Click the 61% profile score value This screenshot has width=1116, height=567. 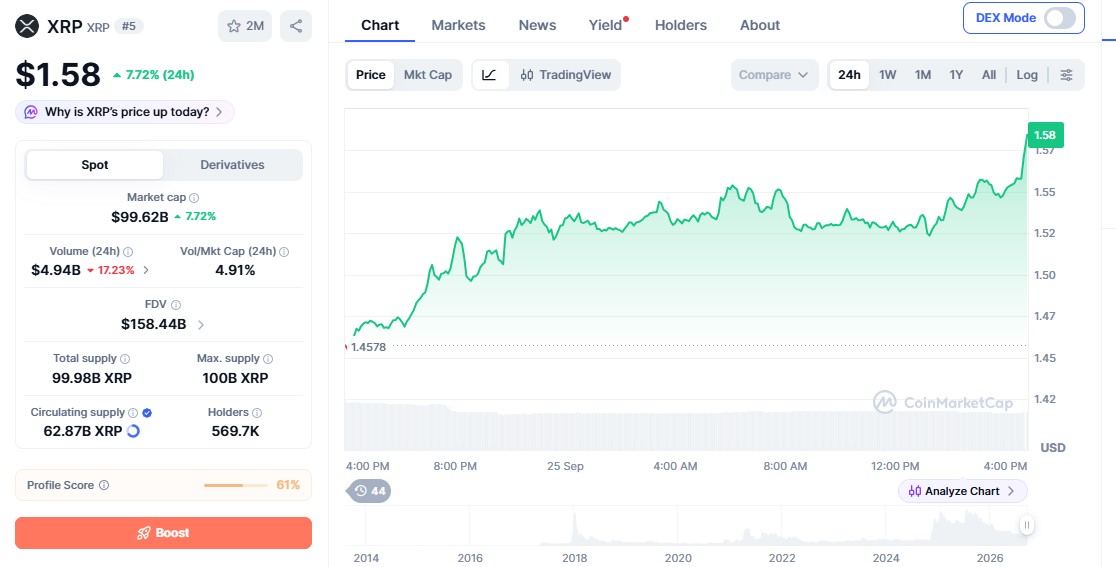coord(288,485)
